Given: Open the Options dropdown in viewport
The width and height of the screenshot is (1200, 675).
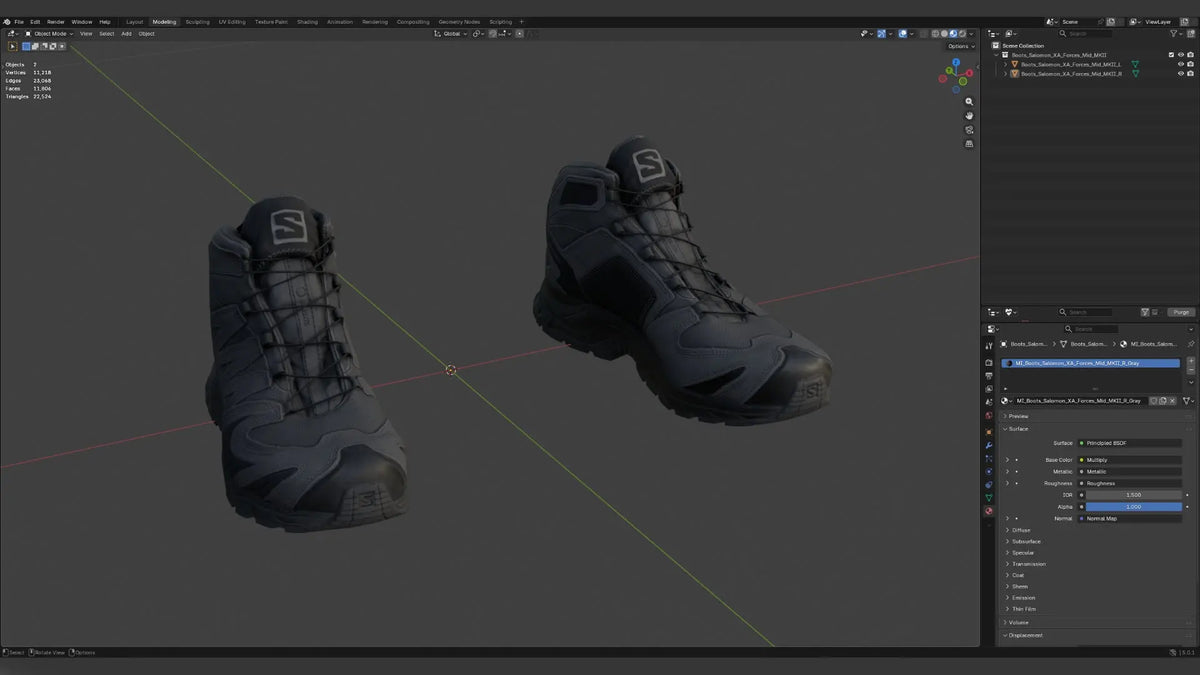Looking at the screenshot, I should [x=959, y=46].
